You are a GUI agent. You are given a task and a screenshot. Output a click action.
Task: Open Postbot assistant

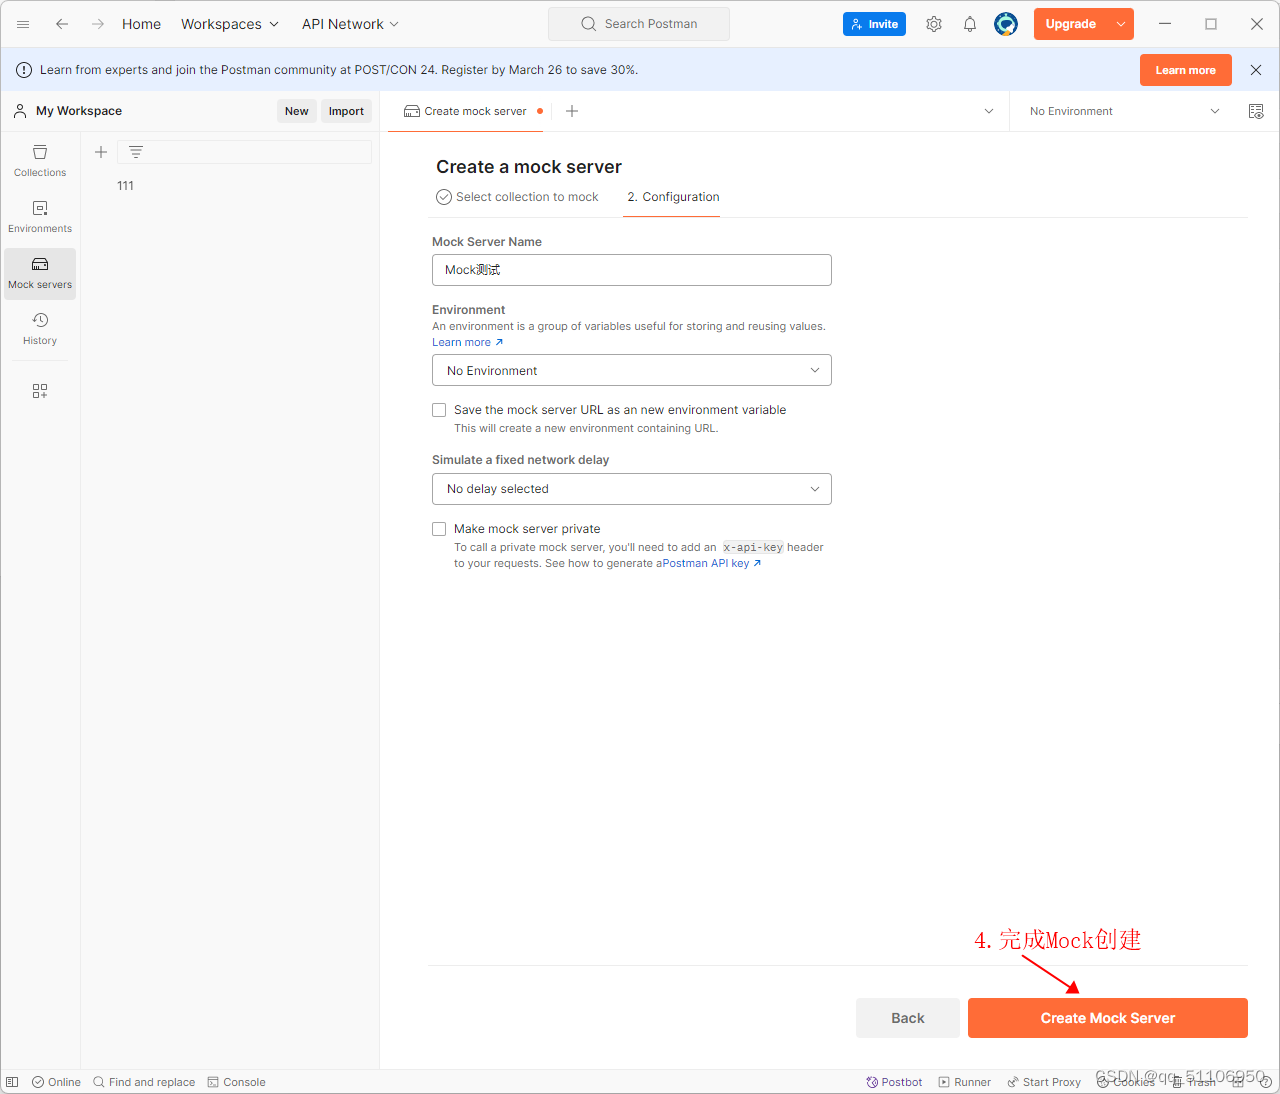894,1082
